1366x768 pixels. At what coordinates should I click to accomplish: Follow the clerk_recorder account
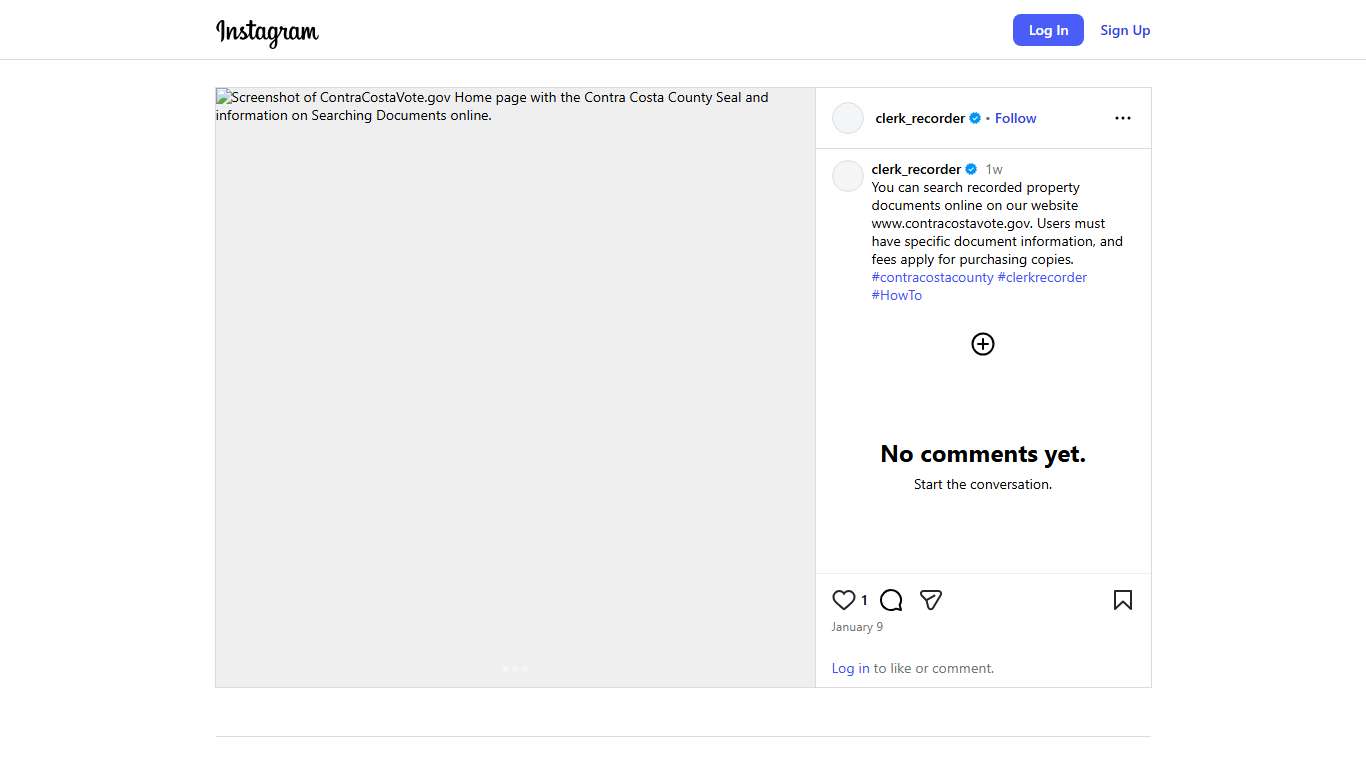(1015, 118)
